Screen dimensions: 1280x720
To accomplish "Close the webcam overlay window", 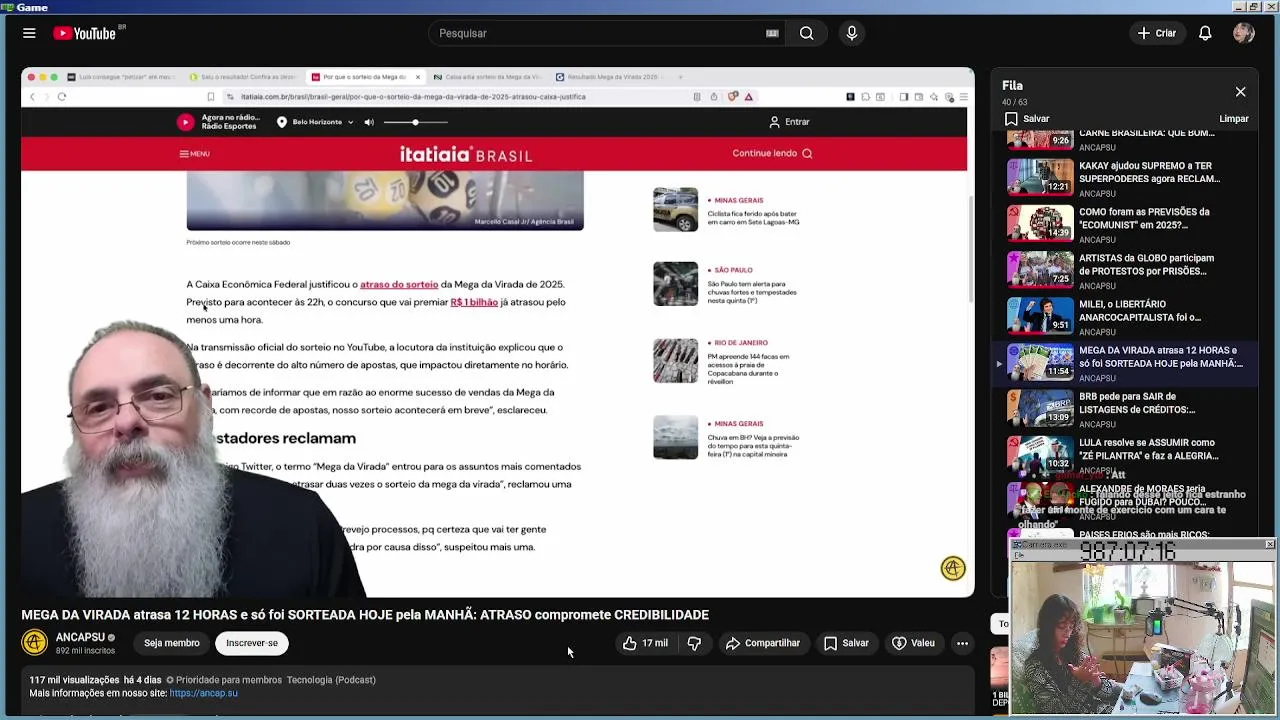I will pos(1269,544).
